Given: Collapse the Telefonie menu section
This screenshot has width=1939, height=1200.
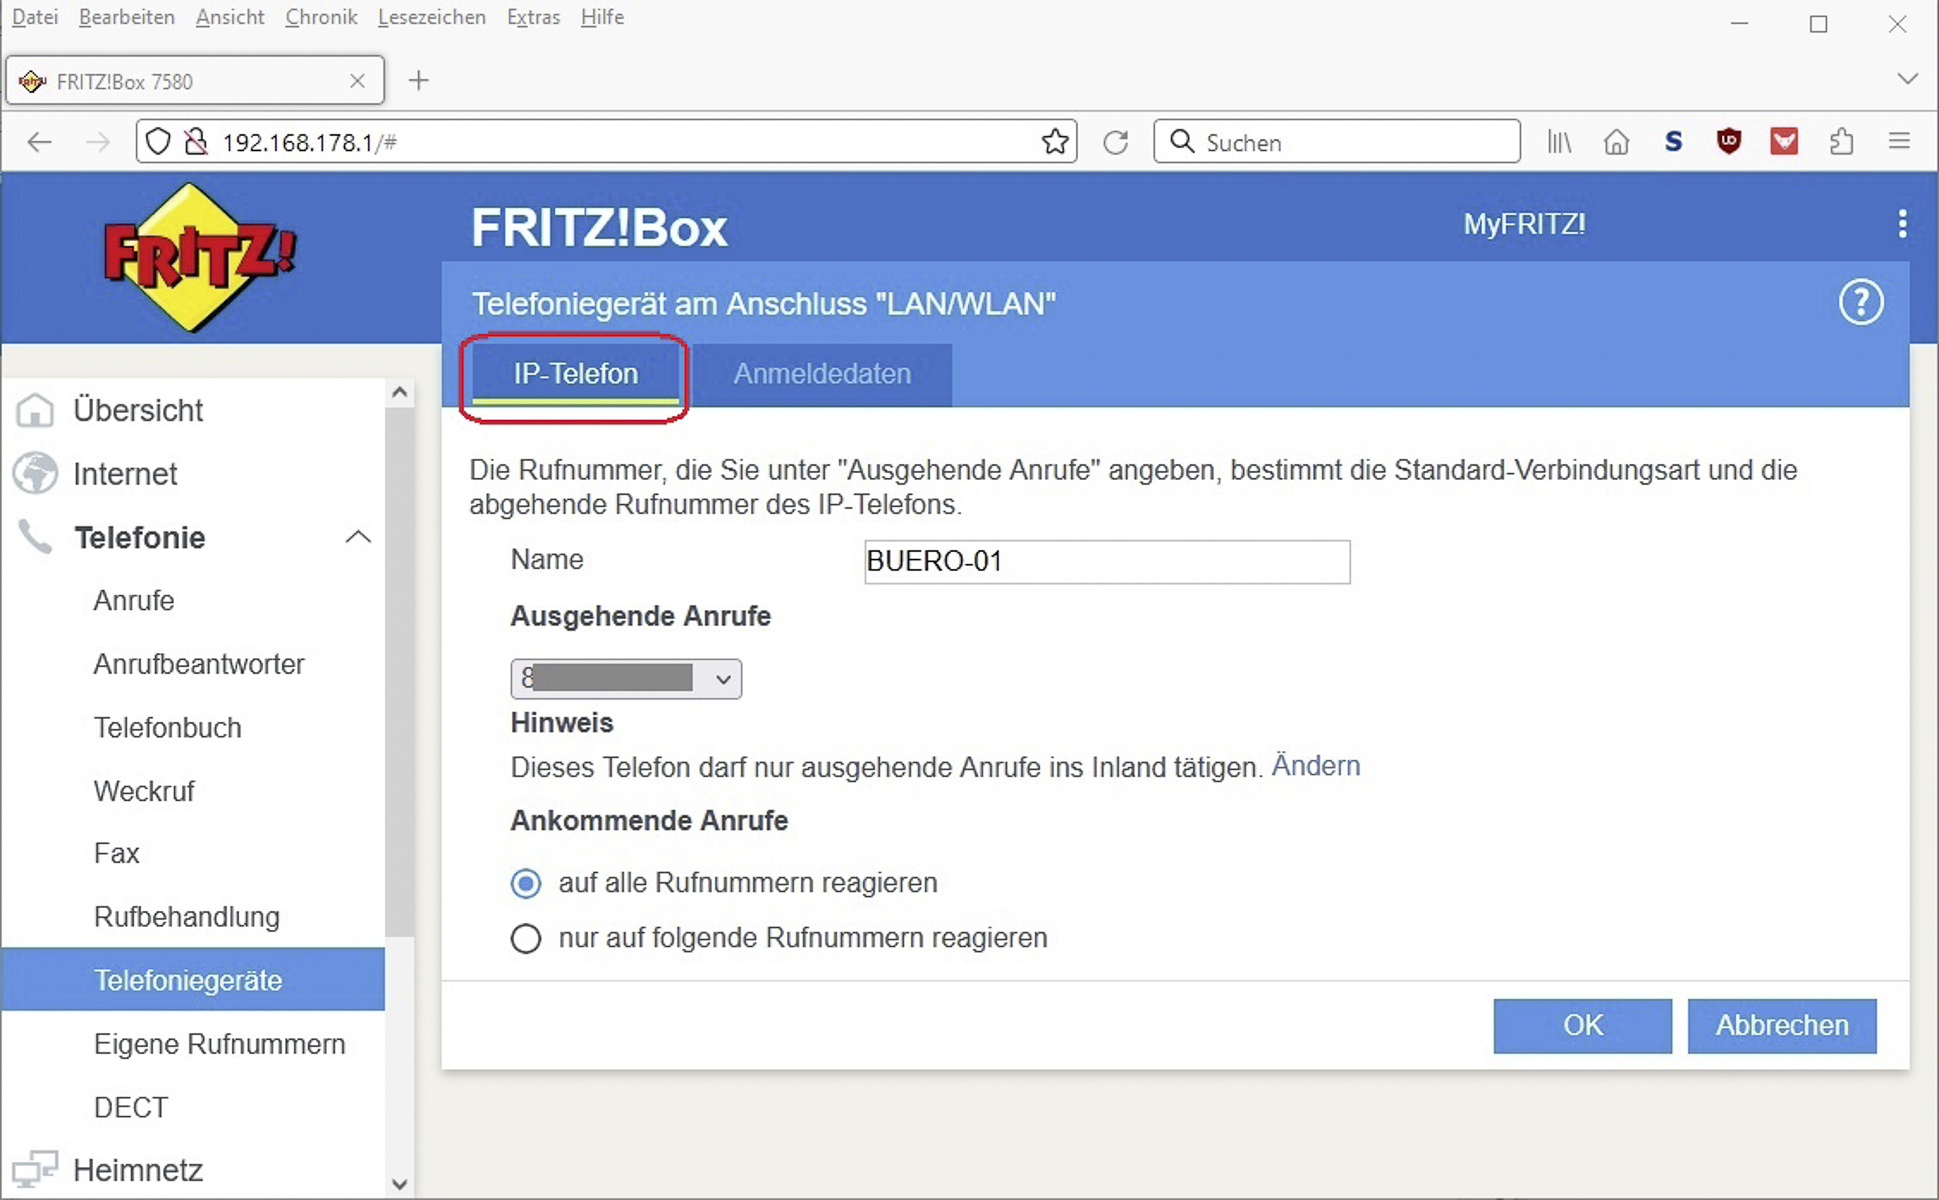Looking at the screenshot, I should pos(358,537).
